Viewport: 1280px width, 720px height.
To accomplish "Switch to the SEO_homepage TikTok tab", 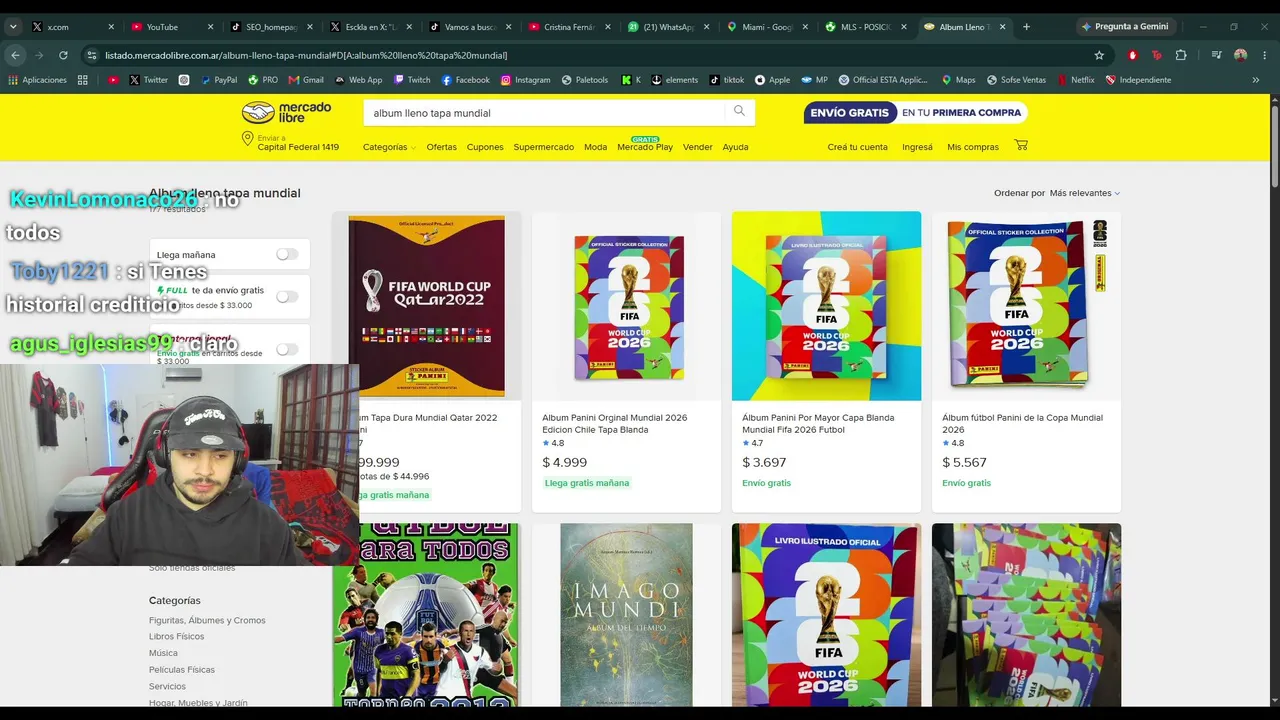I will [x=272, y=27].
